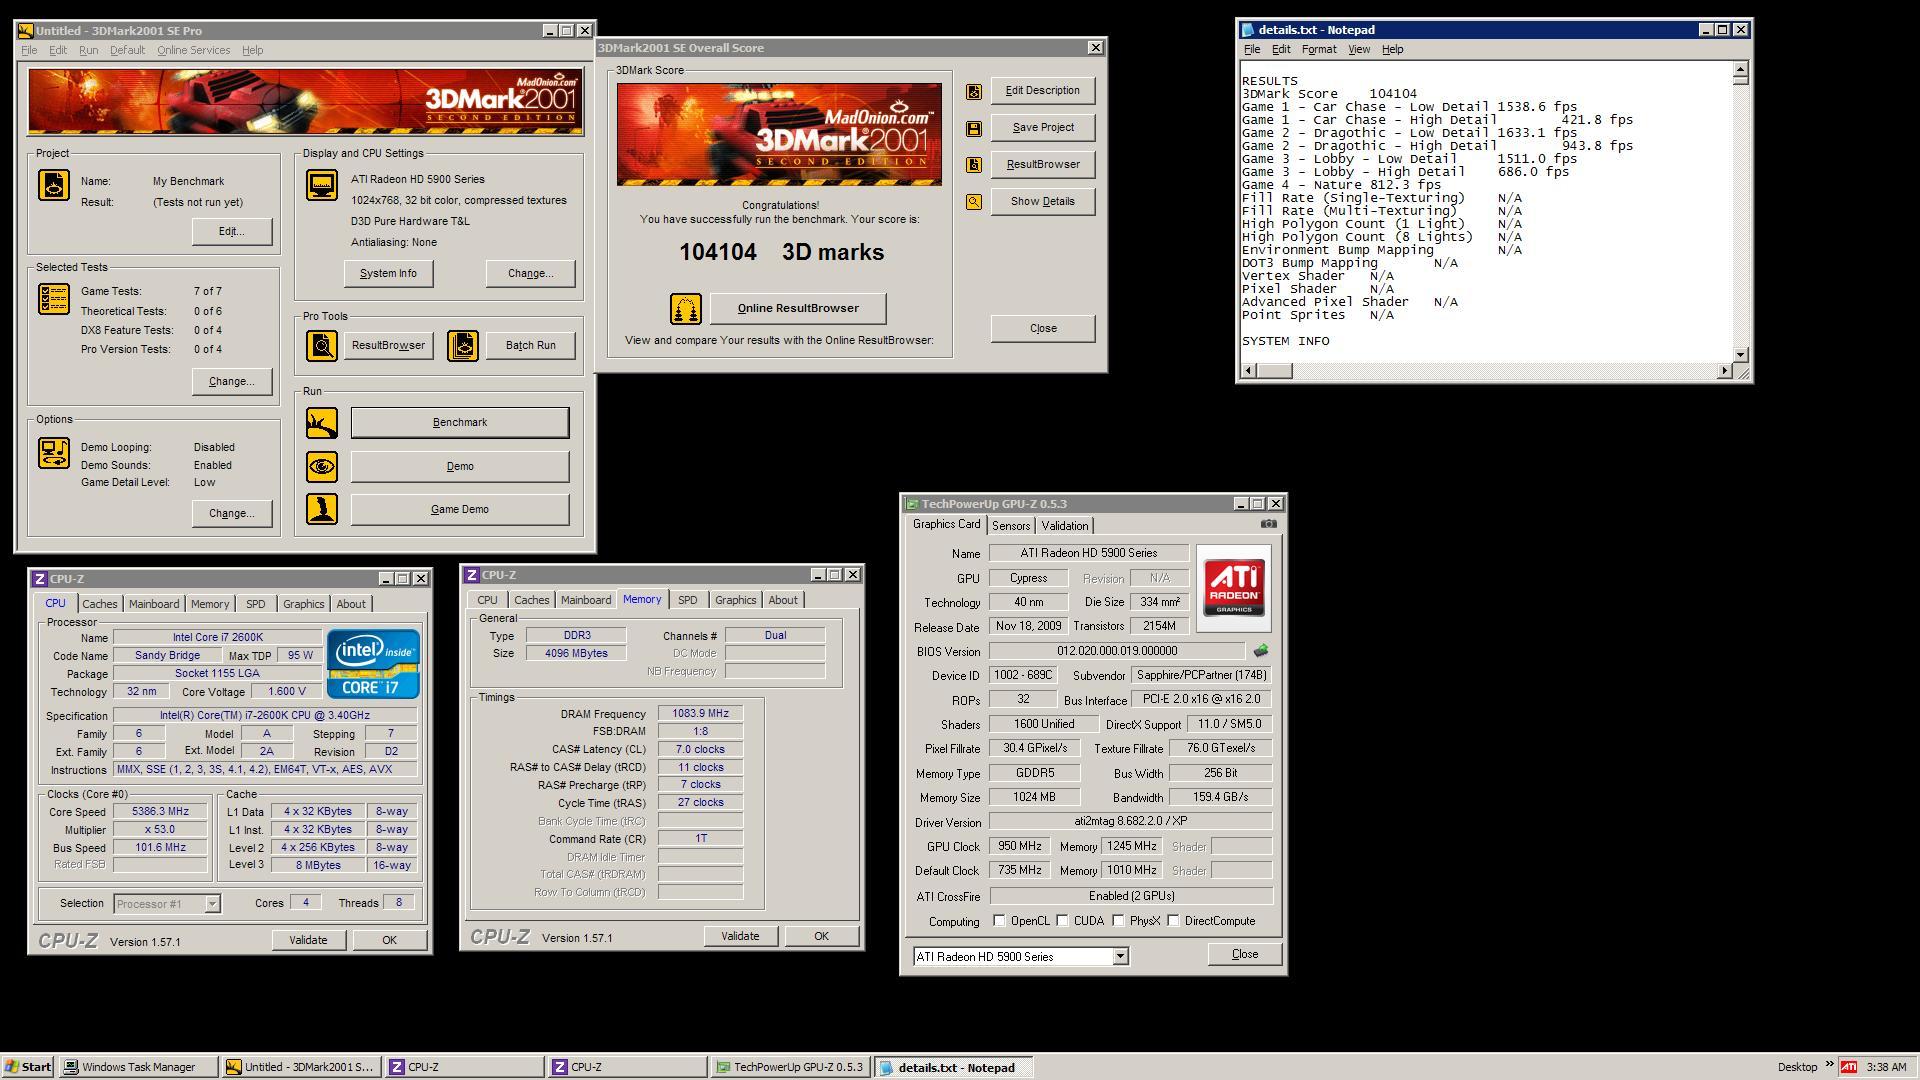Click the System Info button

[x=388, y=274]
